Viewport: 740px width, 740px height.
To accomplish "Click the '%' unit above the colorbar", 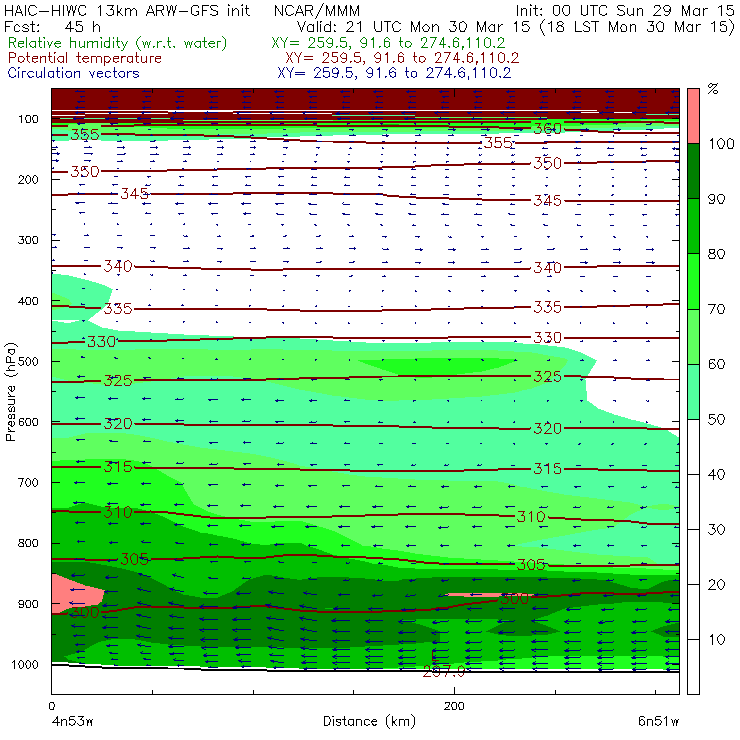I will [713, 89].
